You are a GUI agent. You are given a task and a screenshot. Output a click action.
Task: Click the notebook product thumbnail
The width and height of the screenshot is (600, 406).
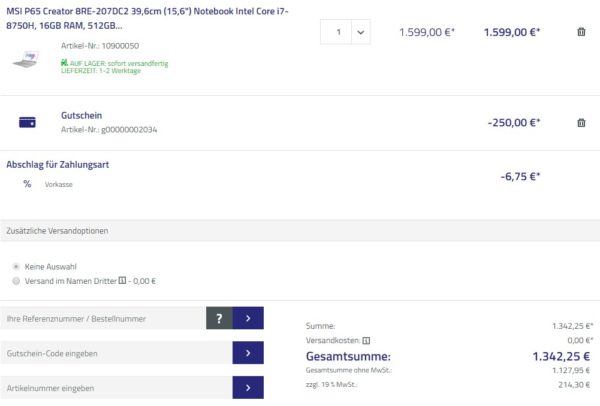(x=27, y=59)
